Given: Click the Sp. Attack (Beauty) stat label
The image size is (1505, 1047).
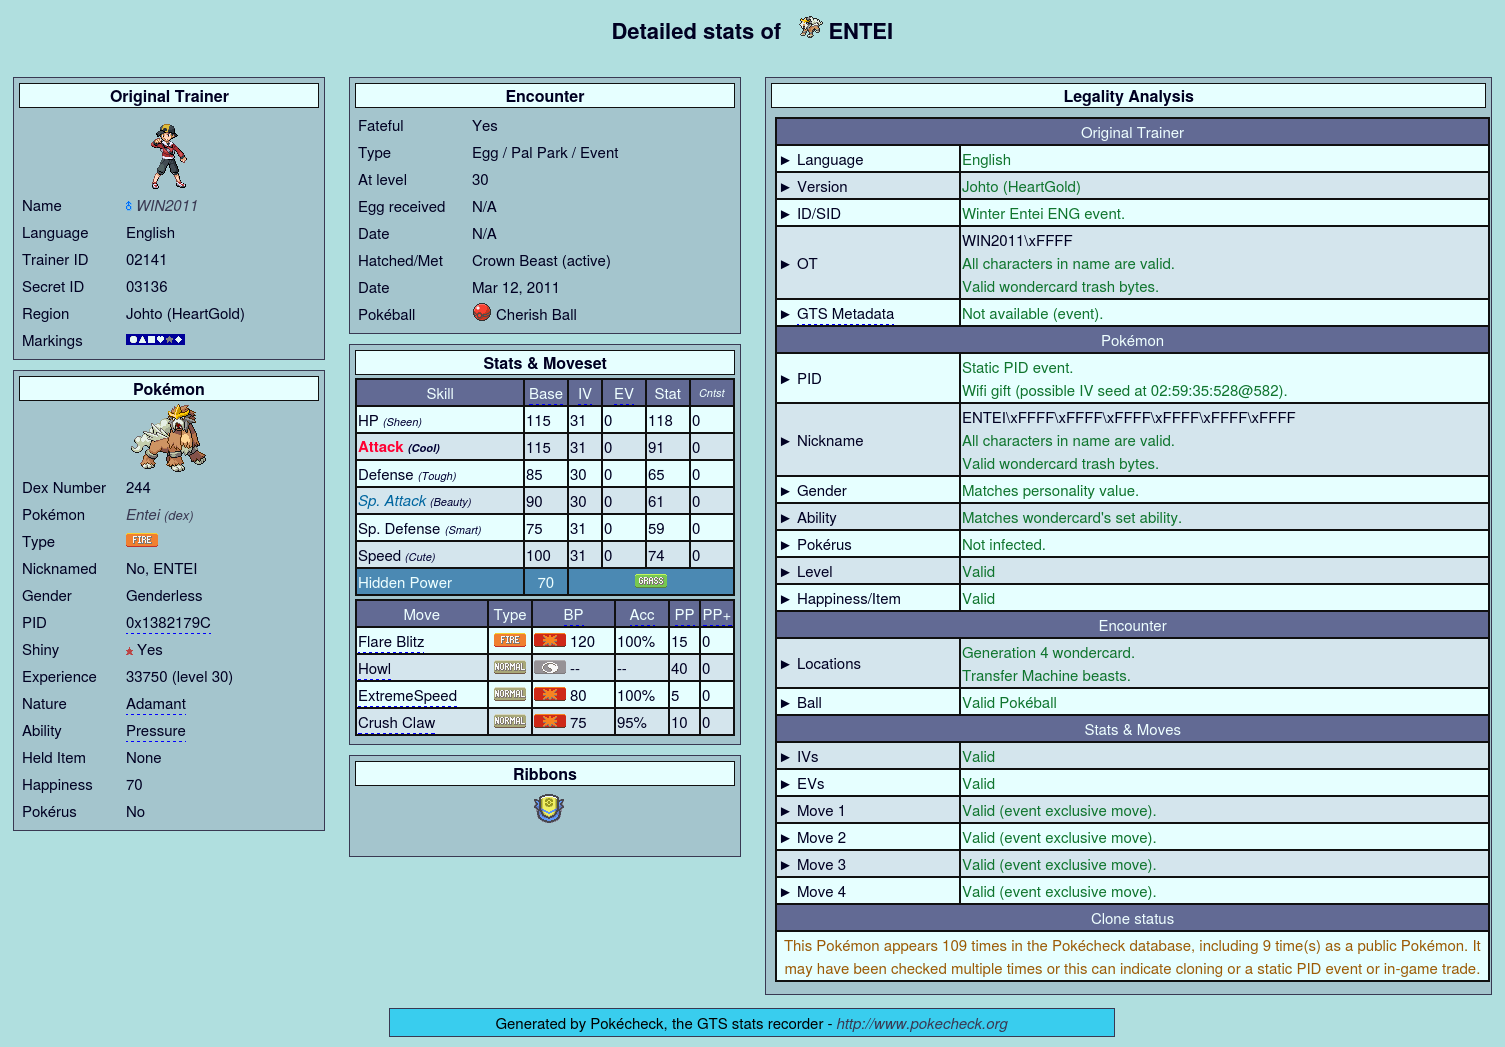Looking at the screenshot, I should (x=414, y=501).
